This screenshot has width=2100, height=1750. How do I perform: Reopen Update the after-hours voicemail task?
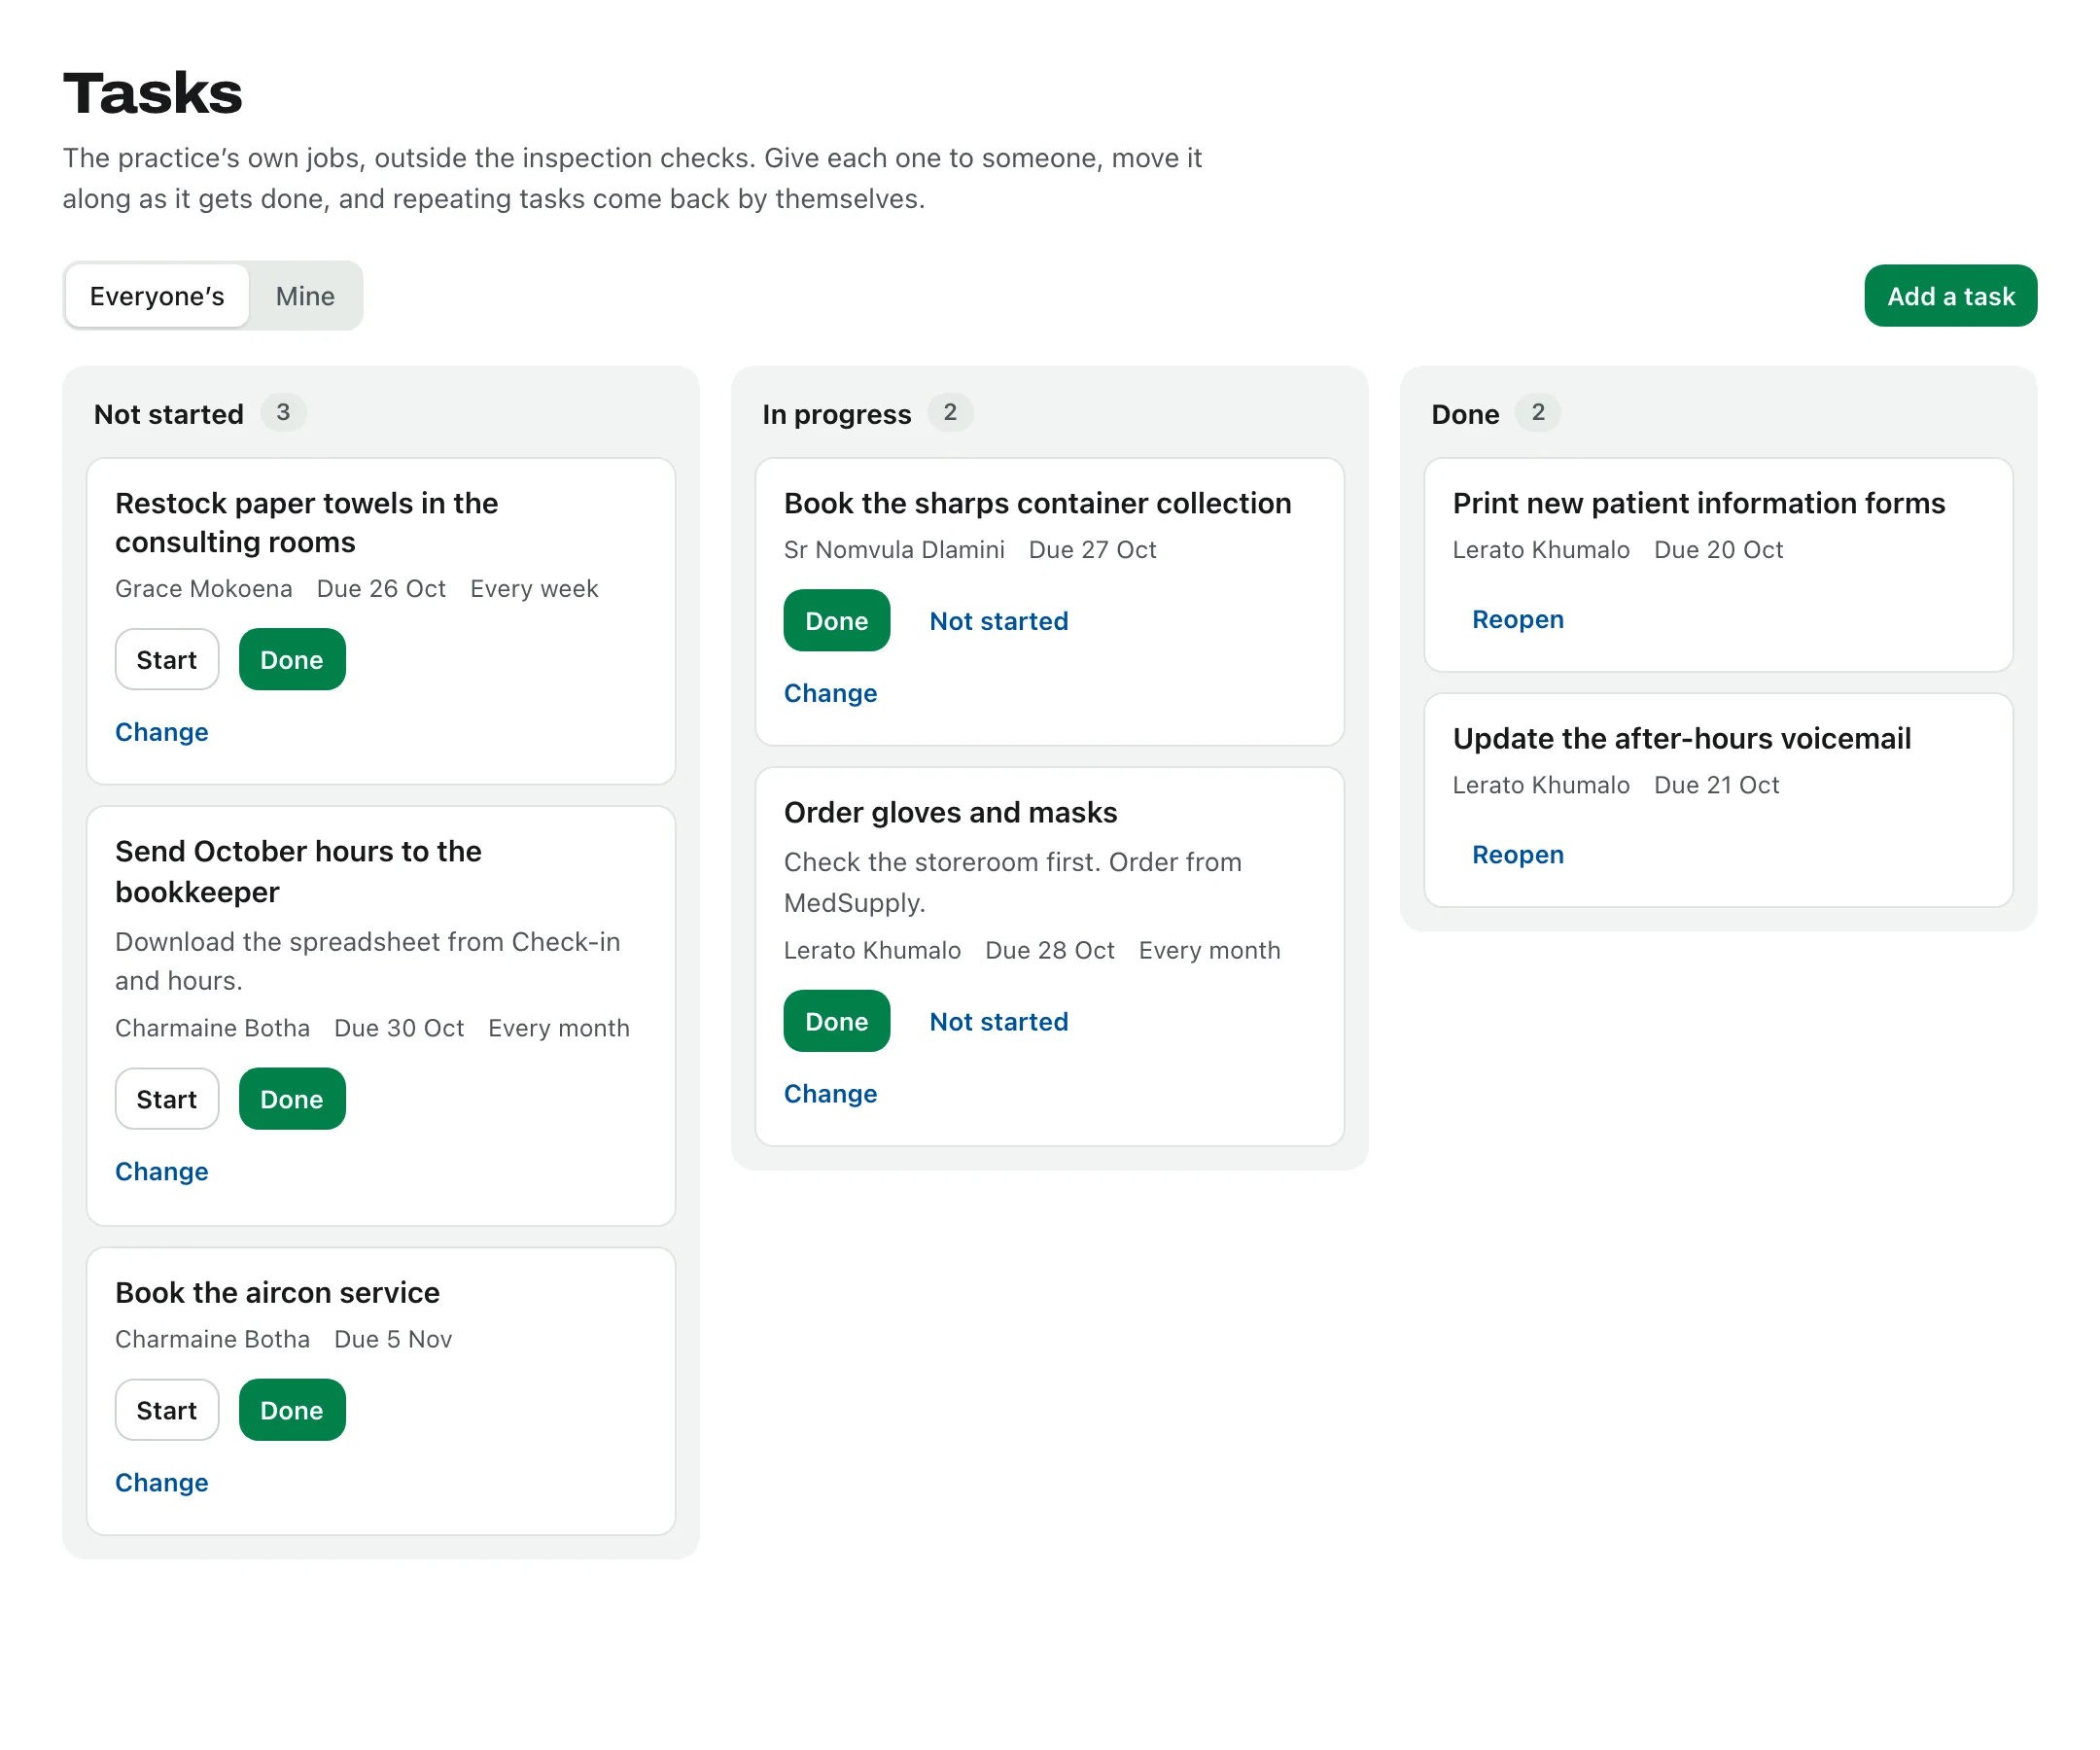[1518, 854]
